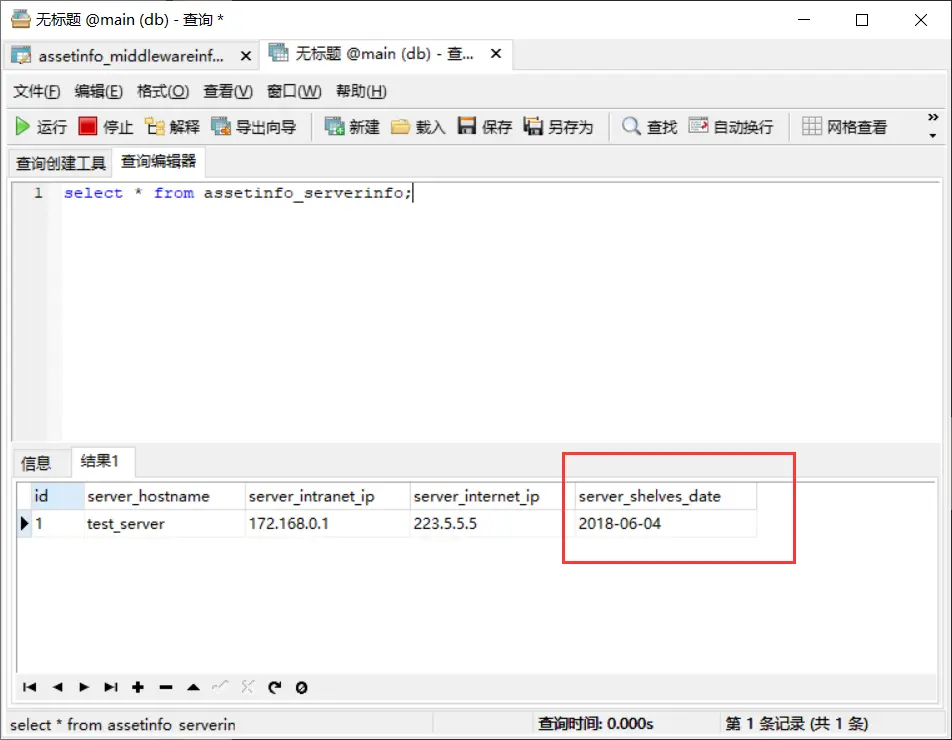Screen dimensions: 952x740
Task: Switch to grid view (网格查看)
Action: pyautogui.click(x=845, y=127)
